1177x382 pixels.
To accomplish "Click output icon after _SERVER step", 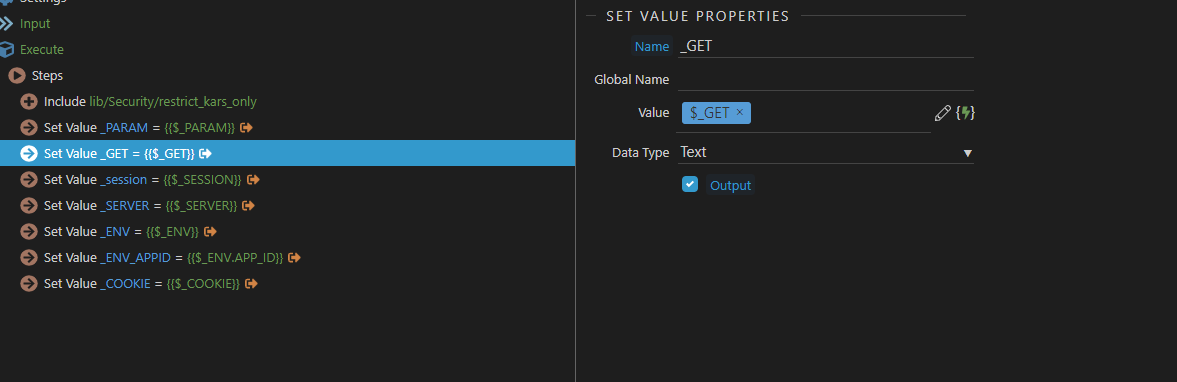I will coord(248,206).
